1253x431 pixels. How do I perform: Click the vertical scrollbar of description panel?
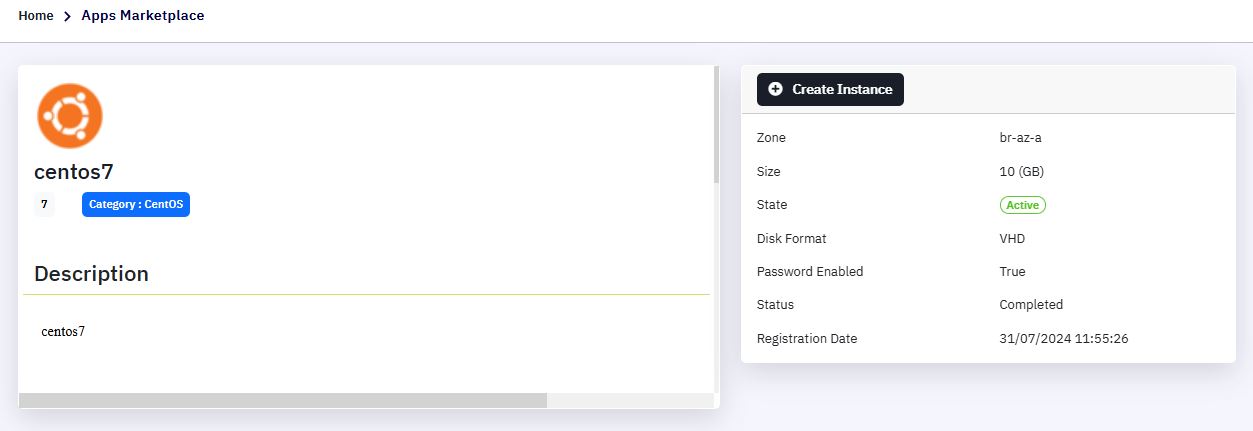[716, 125]
